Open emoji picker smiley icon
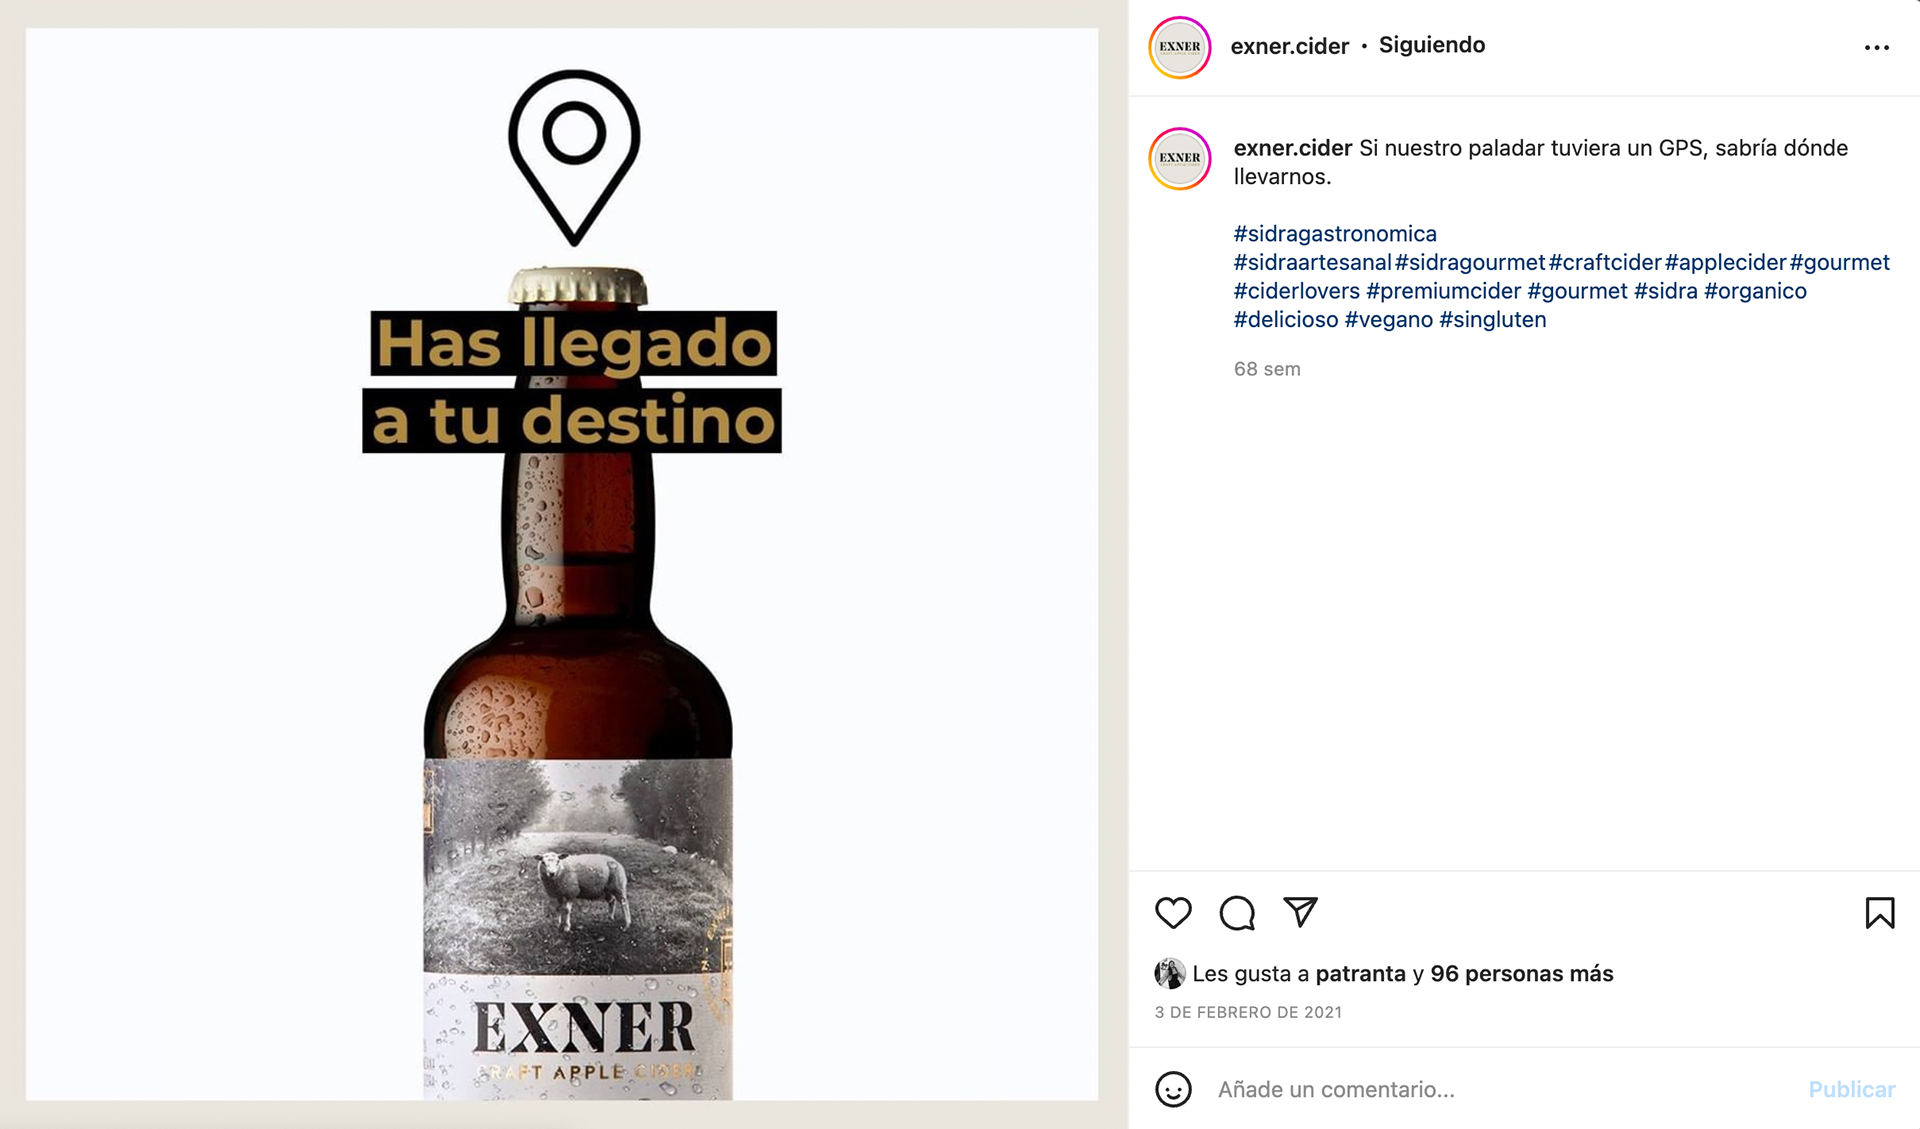This screenshot has width=1920, height=1129. click(1173, 1089)
